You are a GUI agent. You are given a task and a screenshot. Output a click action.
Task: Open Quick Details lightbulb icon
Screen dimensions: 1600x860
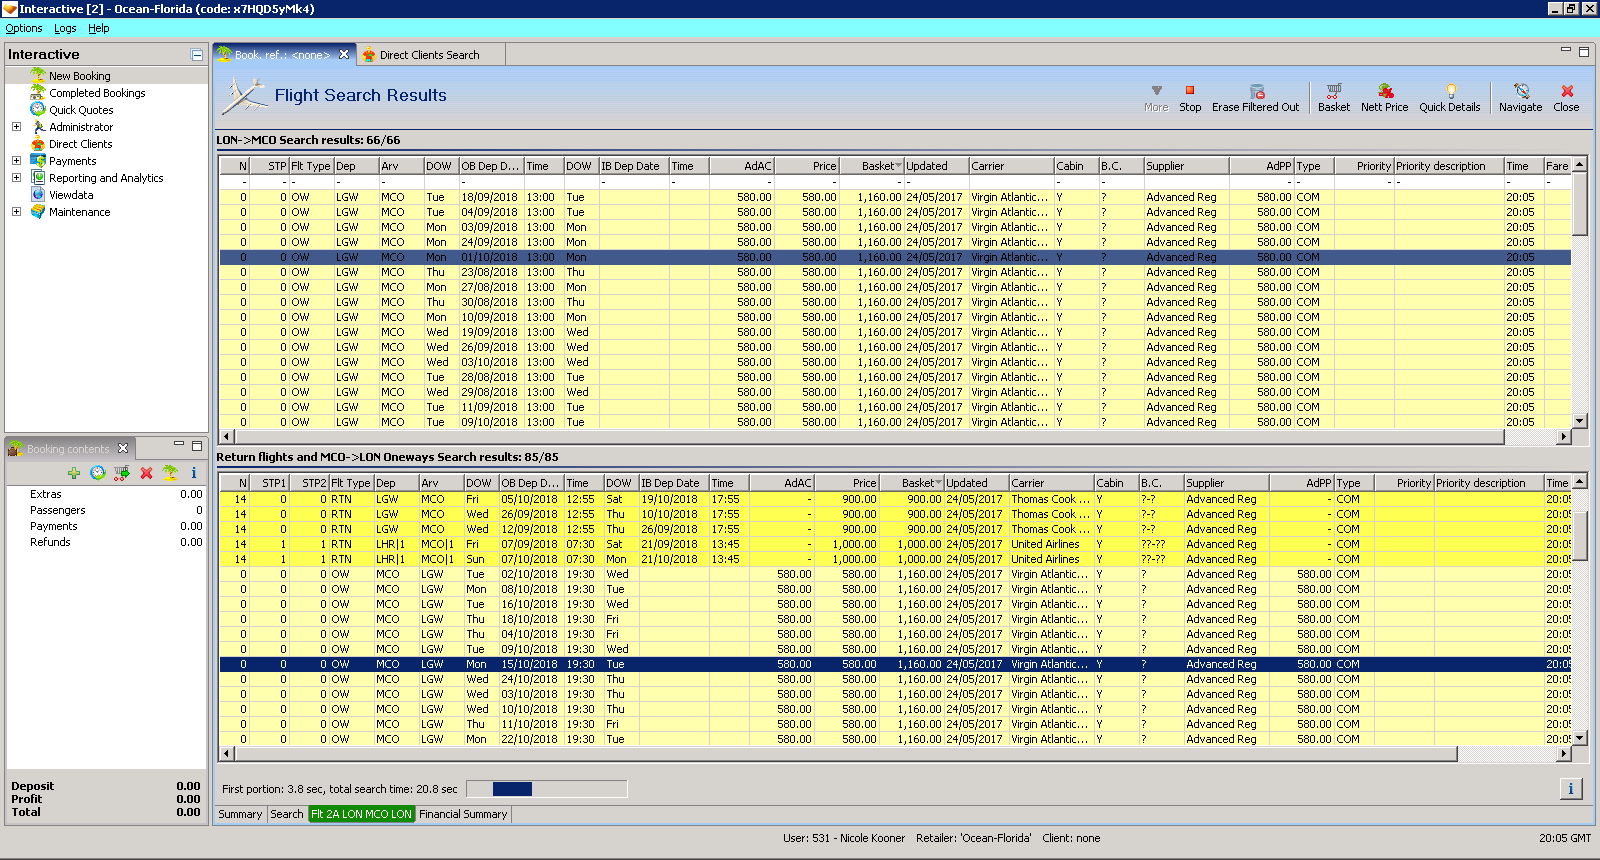click(1449, 91)
